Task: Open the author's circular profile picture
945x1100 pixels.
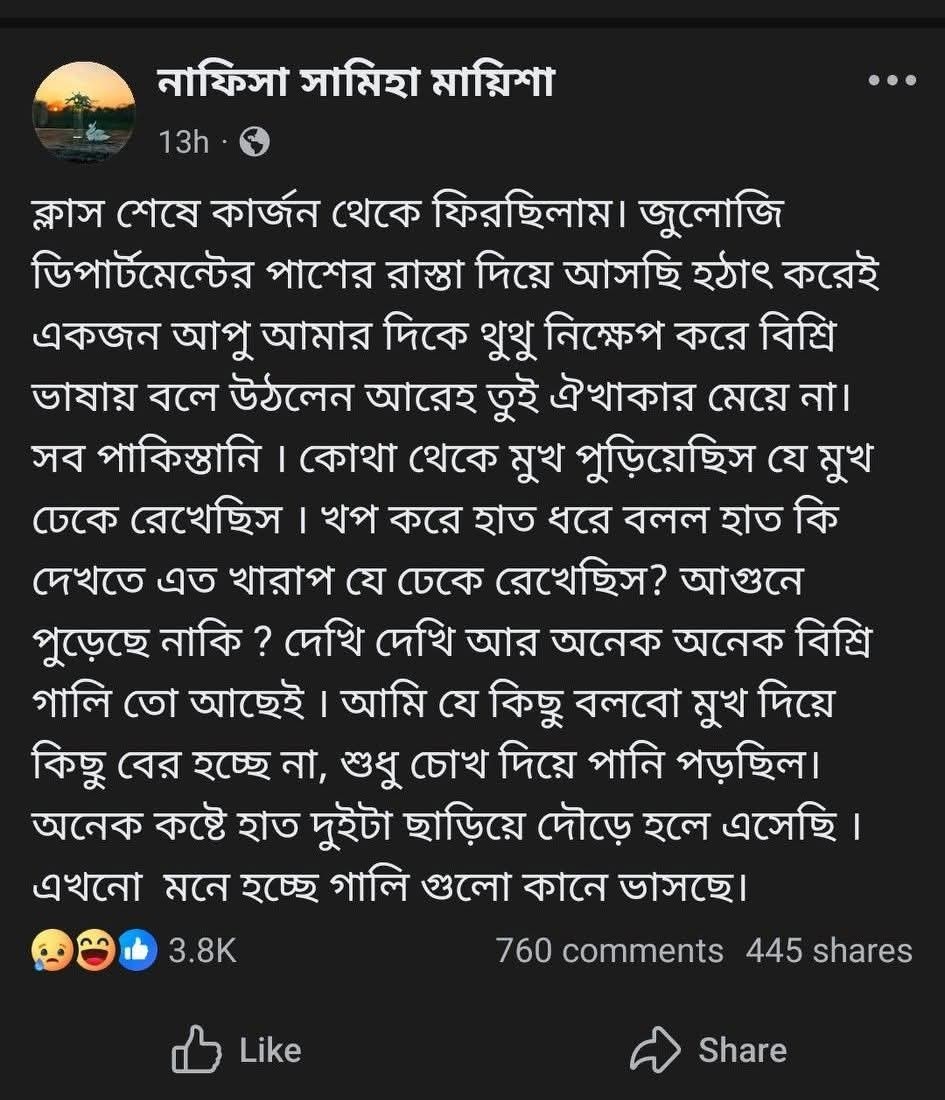Action: click(84, 110)
